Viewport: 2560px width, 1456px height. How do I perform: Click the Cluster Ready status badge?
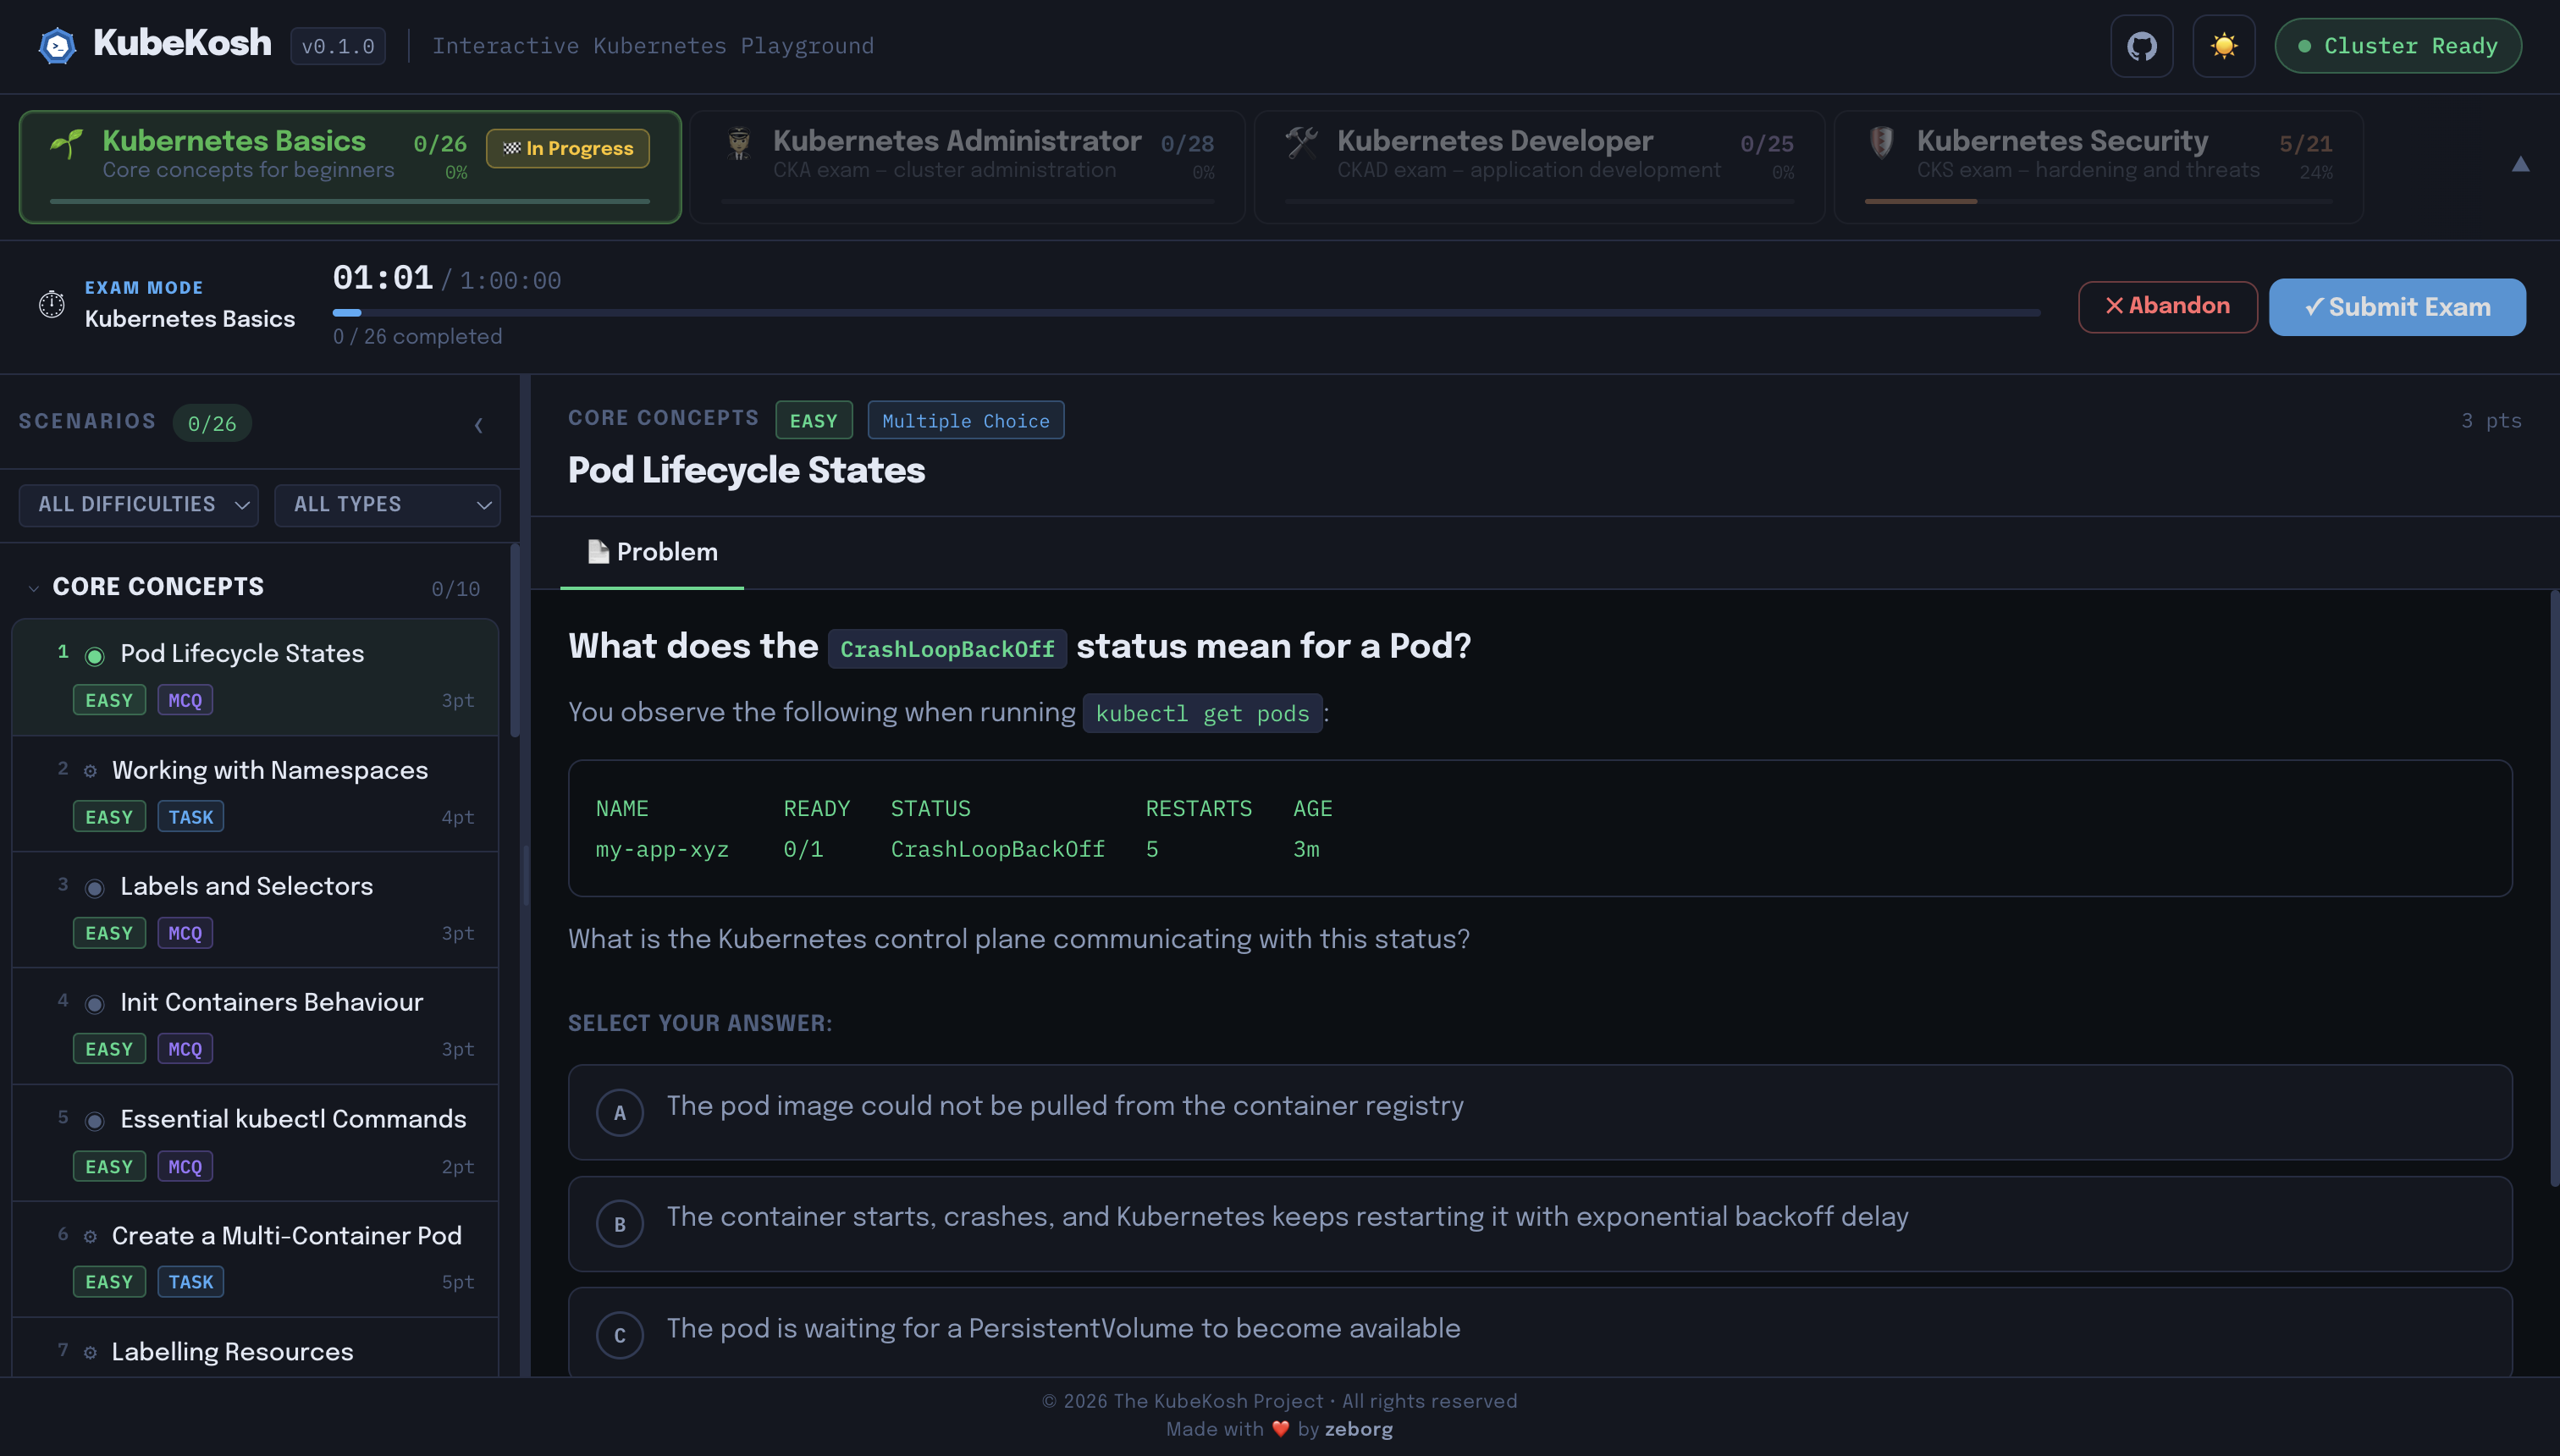click(2397, 46)
